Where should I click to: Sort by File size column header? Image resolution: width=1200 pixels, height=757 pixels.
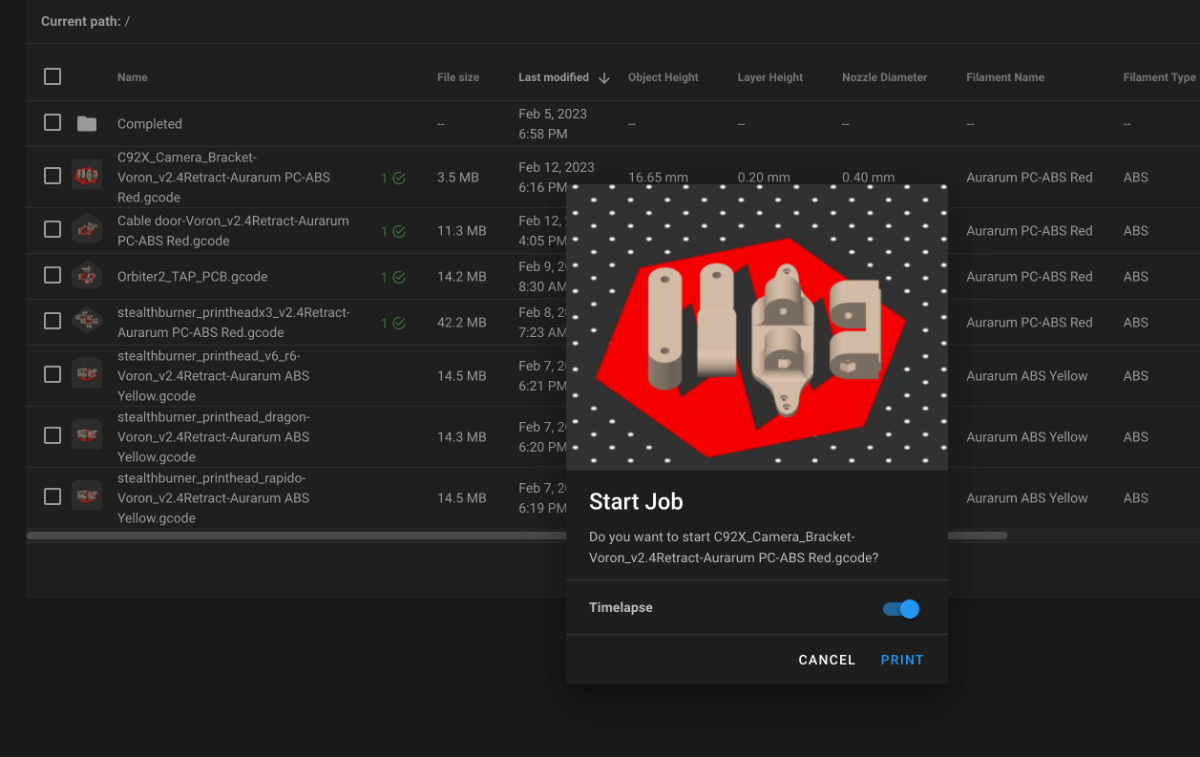[458, 77]
